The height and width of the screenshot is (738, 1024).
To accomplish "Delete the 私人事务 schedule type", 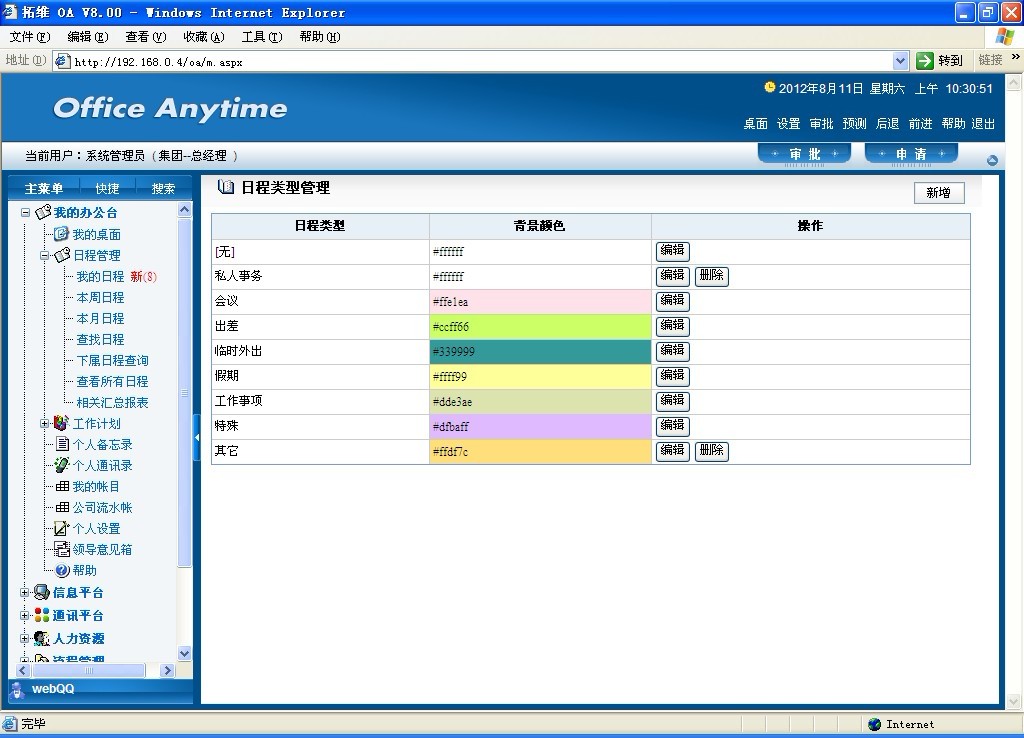I will tap(711, 276).
